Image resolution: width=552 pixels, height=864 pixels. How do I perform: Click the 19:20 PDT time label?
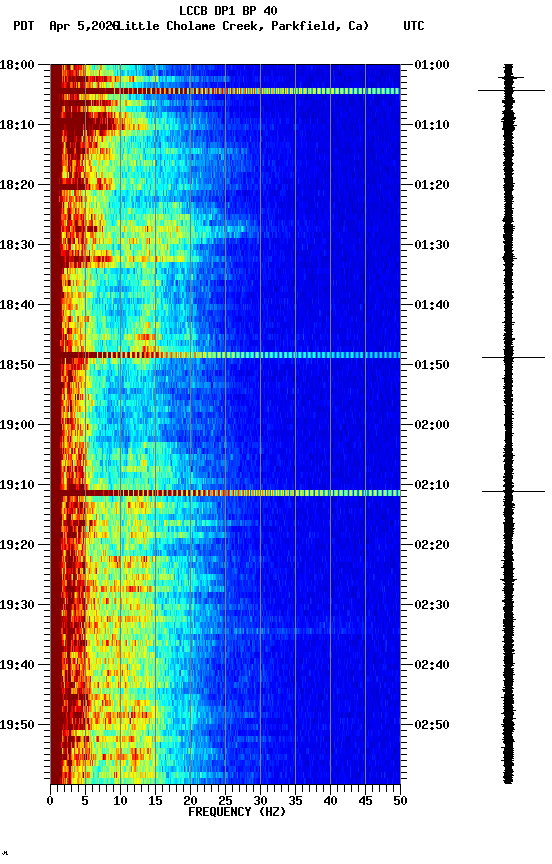click(x=17, y=545)
